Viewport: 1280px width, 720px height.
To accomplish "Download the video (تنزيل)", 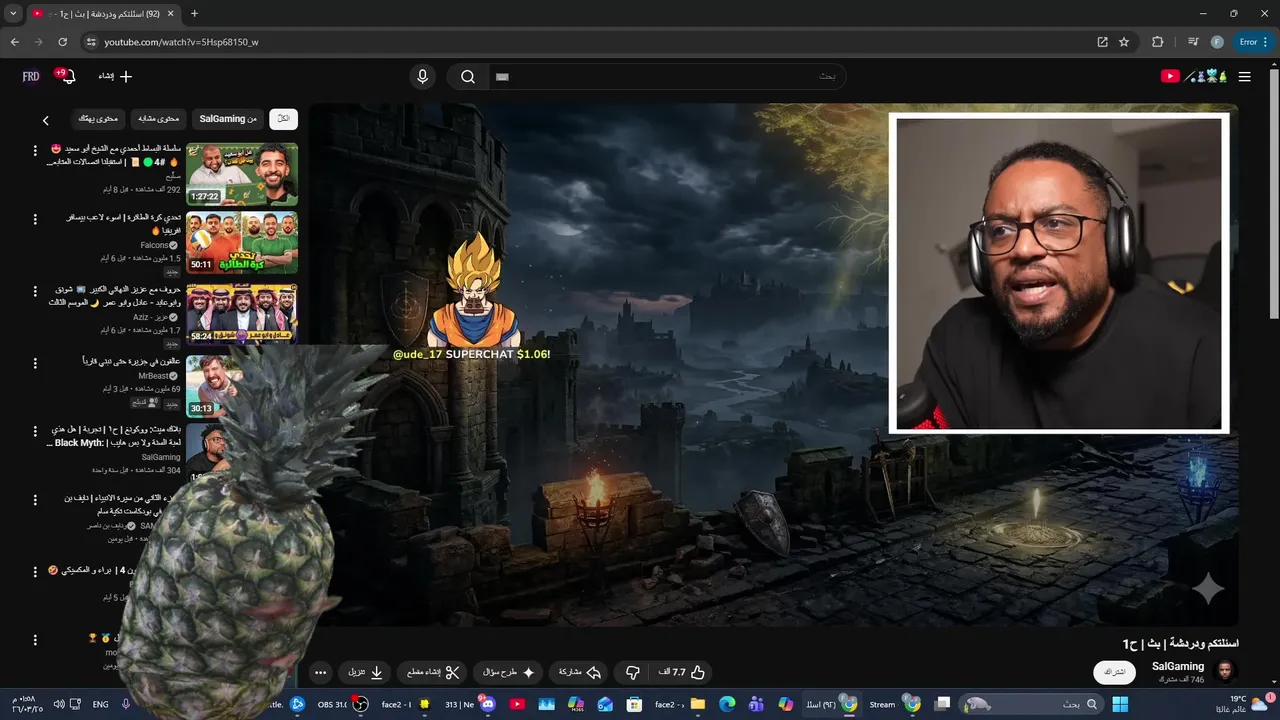I will pos(365,673).
